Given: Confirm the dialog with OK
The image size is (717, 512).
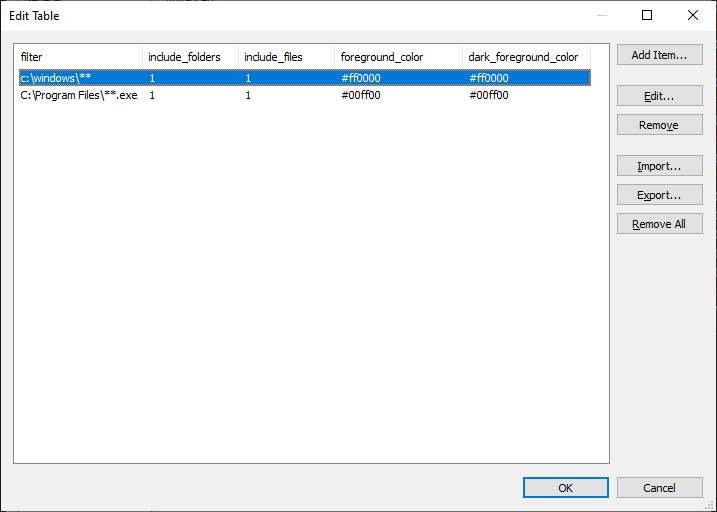Looking at the screenshot, I should (x=565, y=488).
